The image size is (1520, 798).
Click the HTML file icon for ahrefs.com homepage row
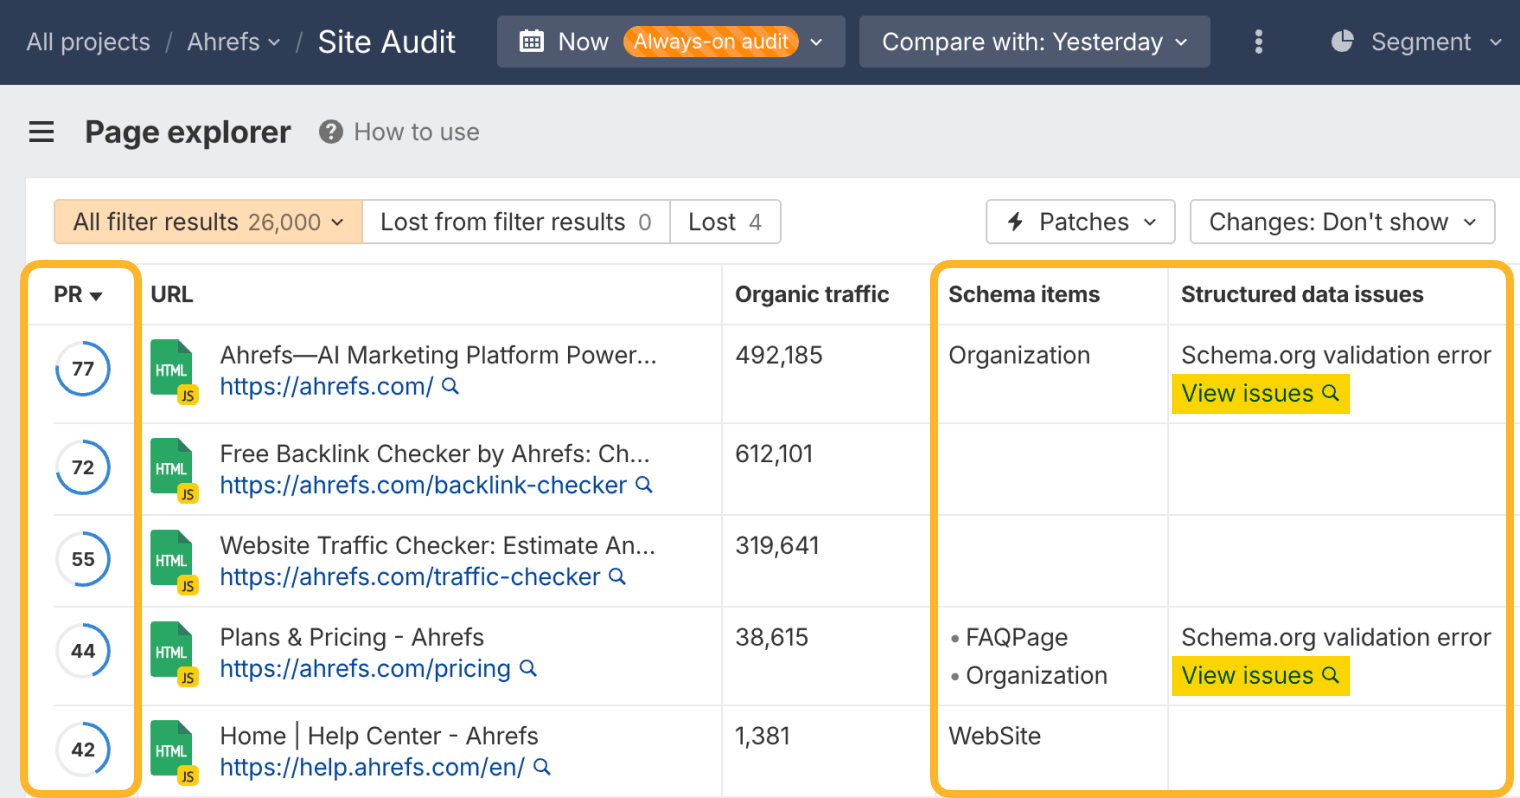tap(173, 371)
